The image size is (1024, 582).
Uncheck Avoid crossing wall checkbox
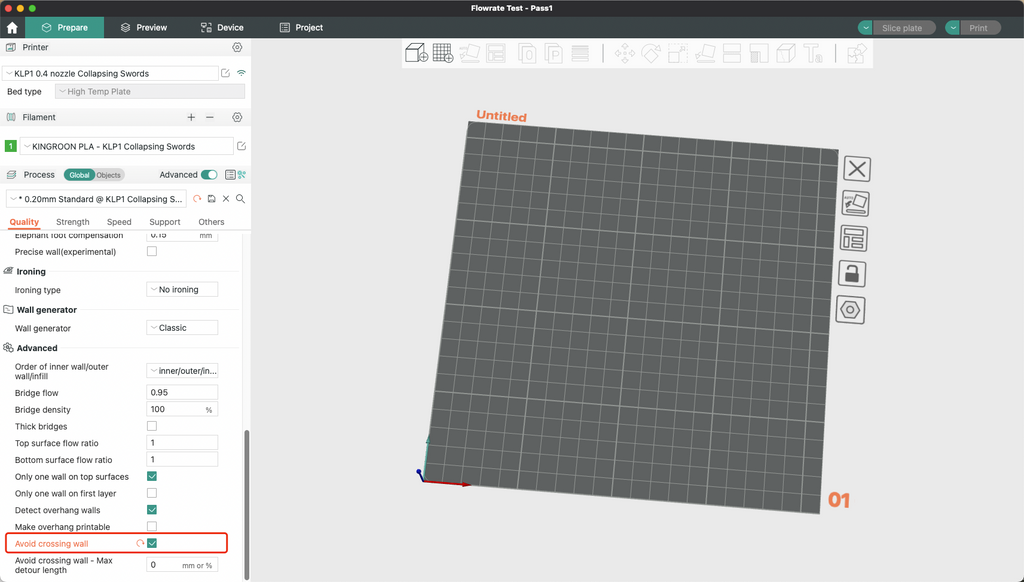pyautogui.click(x=152, y=543)
